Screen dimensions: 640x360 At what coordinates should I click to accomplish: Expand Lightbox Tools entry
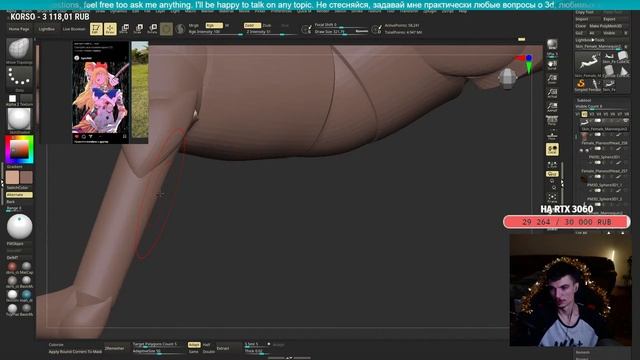590,40
